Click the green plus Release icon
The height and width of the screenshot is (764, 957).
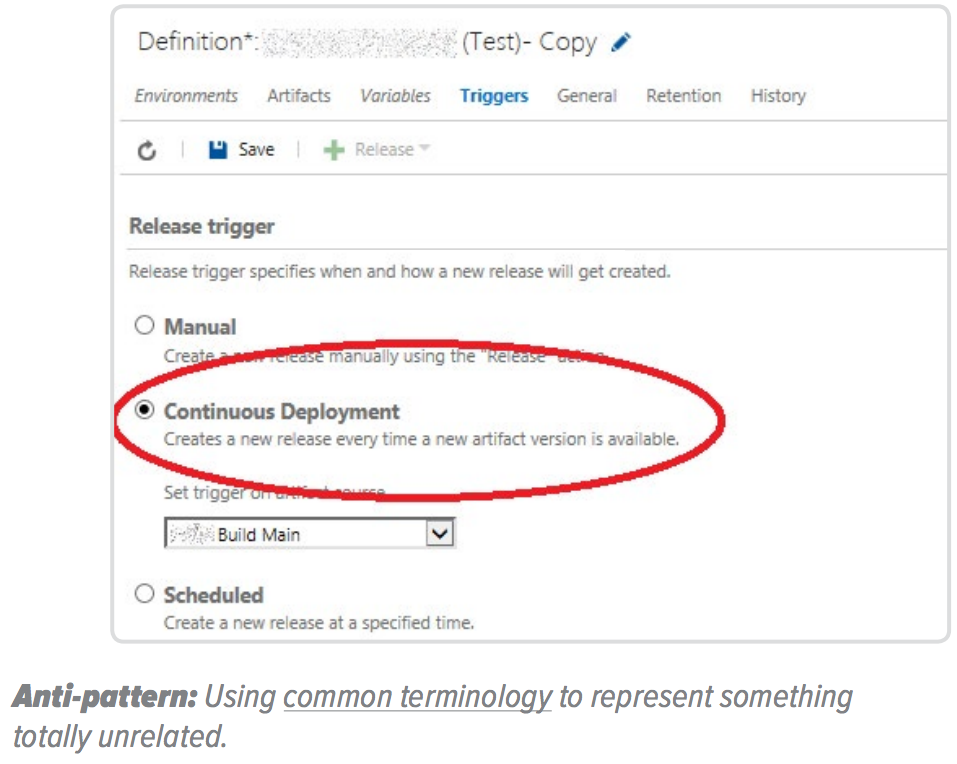(333, 150)
